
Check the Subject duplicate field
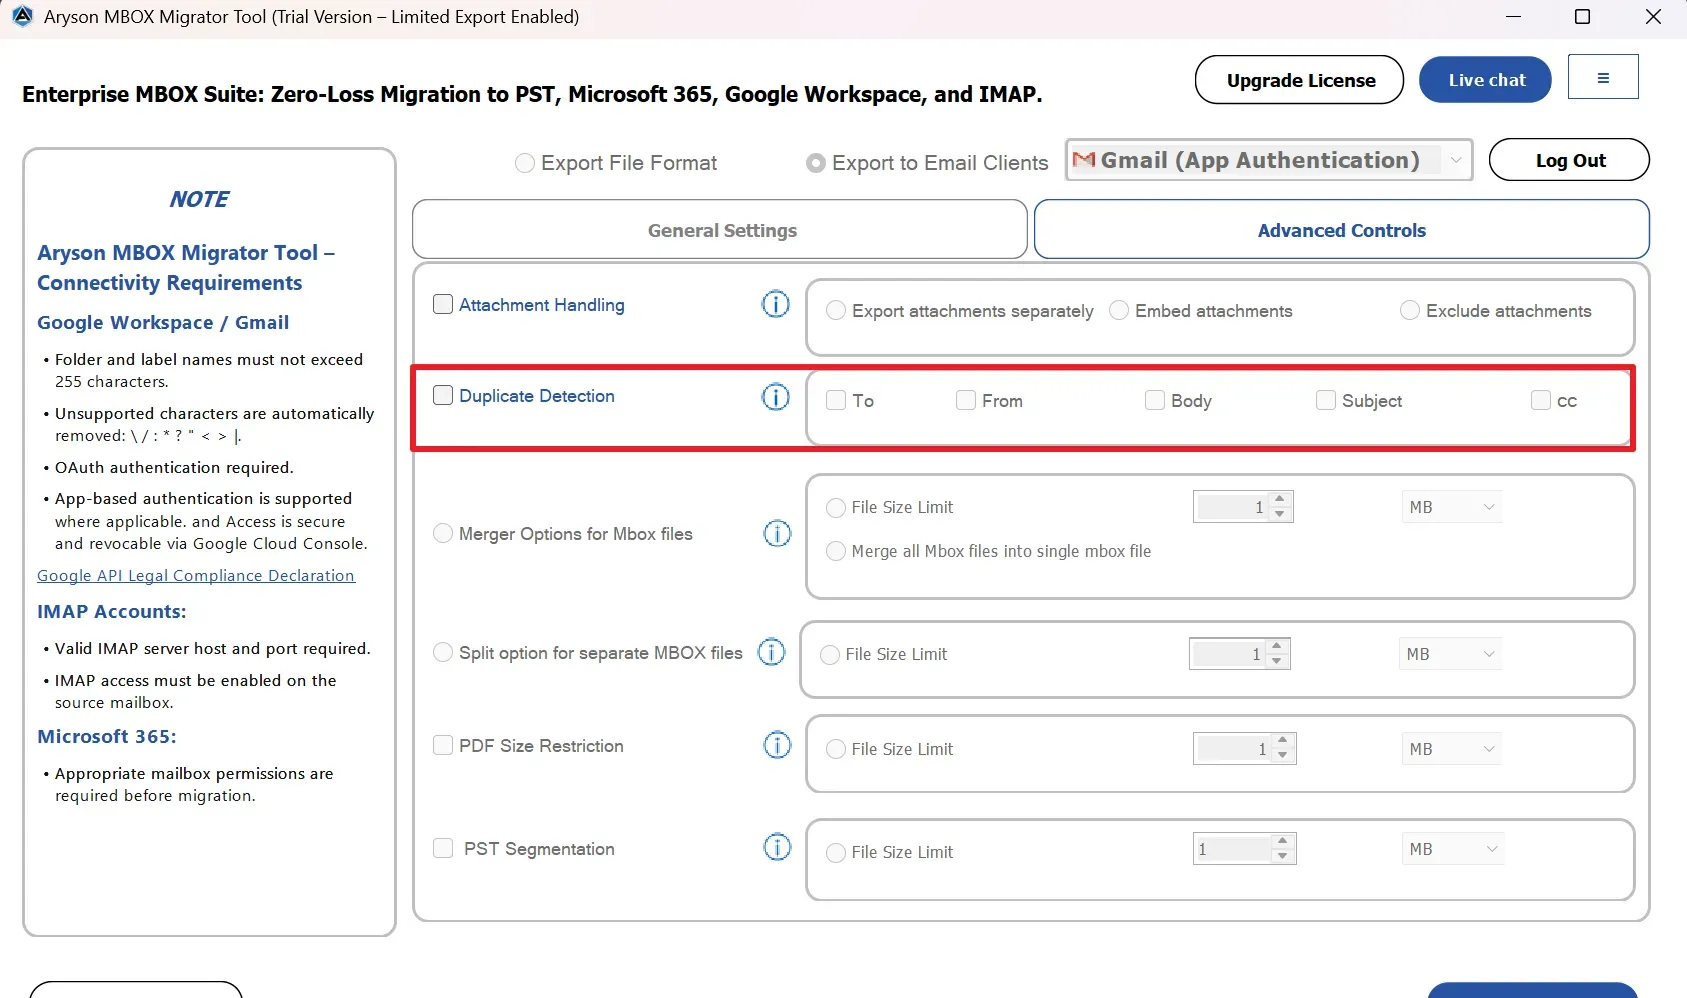1326,400
